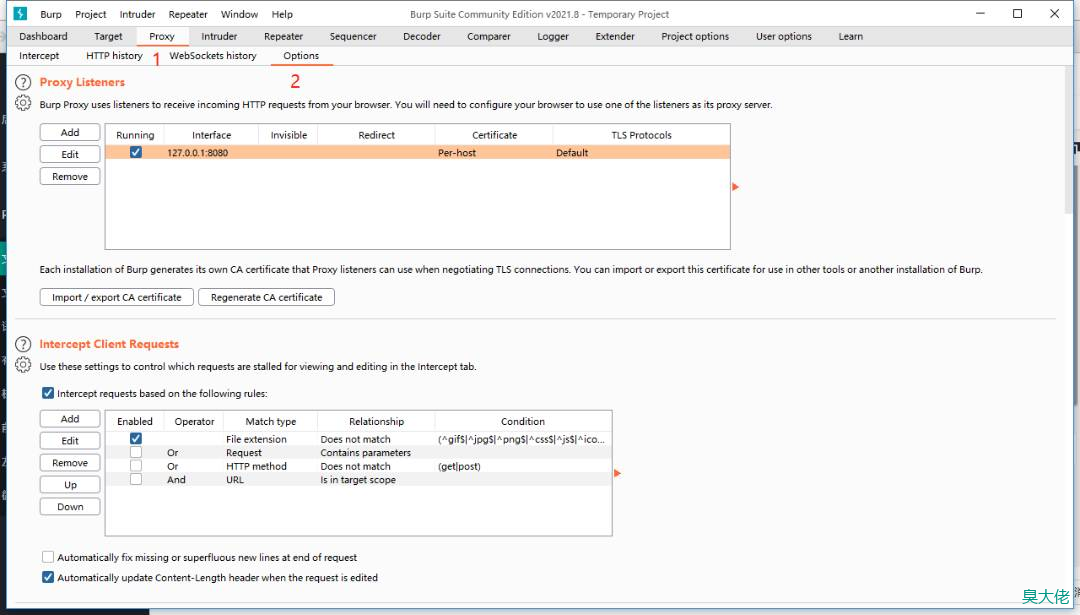Click Regenerate CA certificate
1080x615 pixels.
tap(267, 297)
